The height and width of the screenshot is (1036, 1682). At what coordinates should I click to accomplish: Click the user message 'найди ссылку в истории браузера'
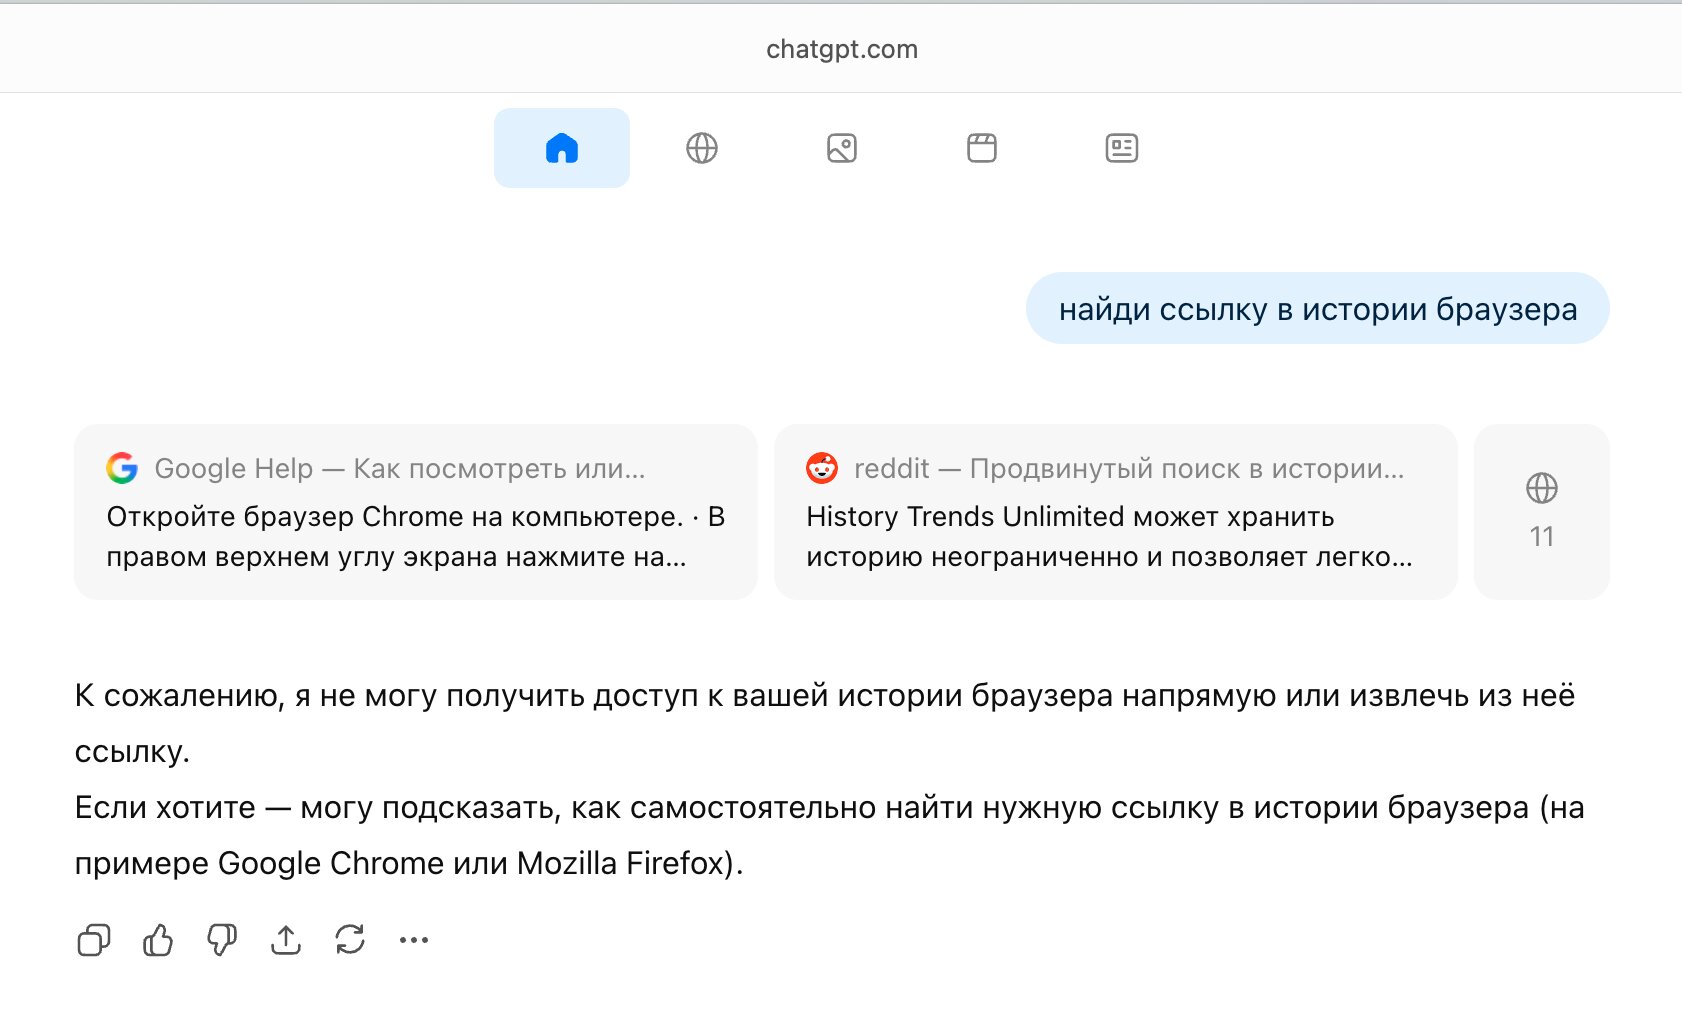(x=1317, y=309)
